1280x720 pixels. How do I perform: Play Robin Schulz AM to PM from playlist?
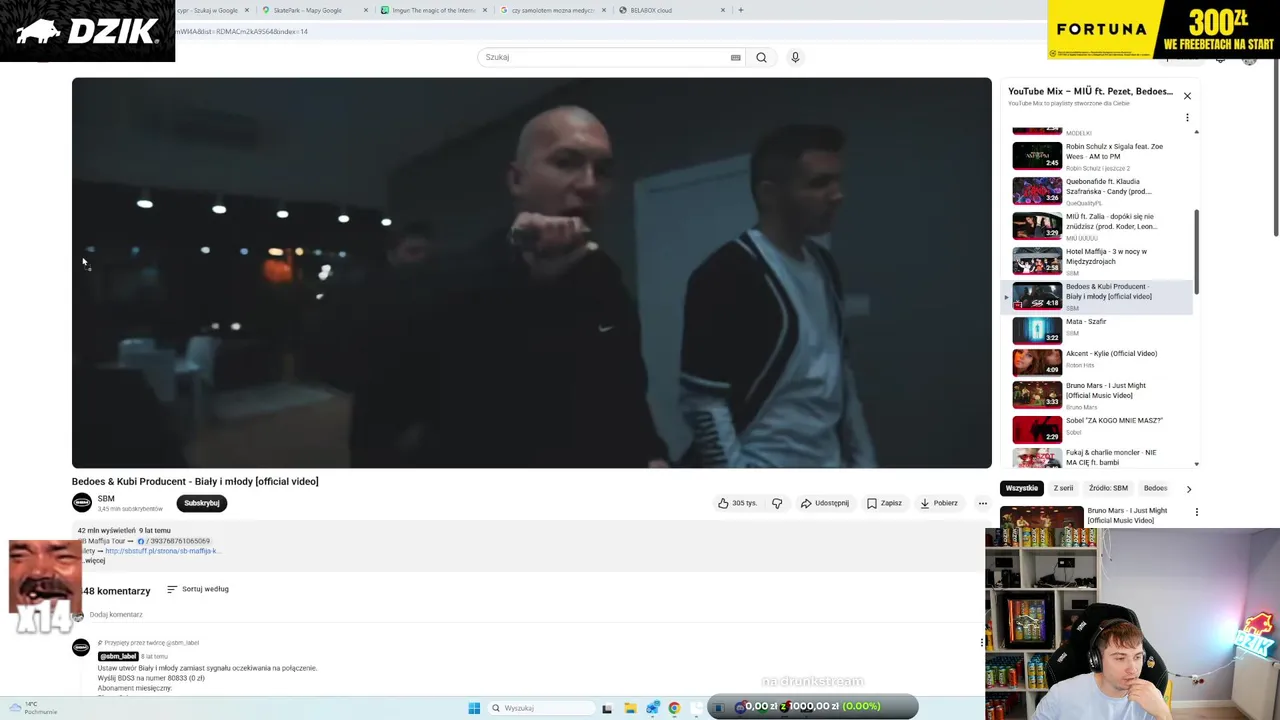tap(1096, 156)
